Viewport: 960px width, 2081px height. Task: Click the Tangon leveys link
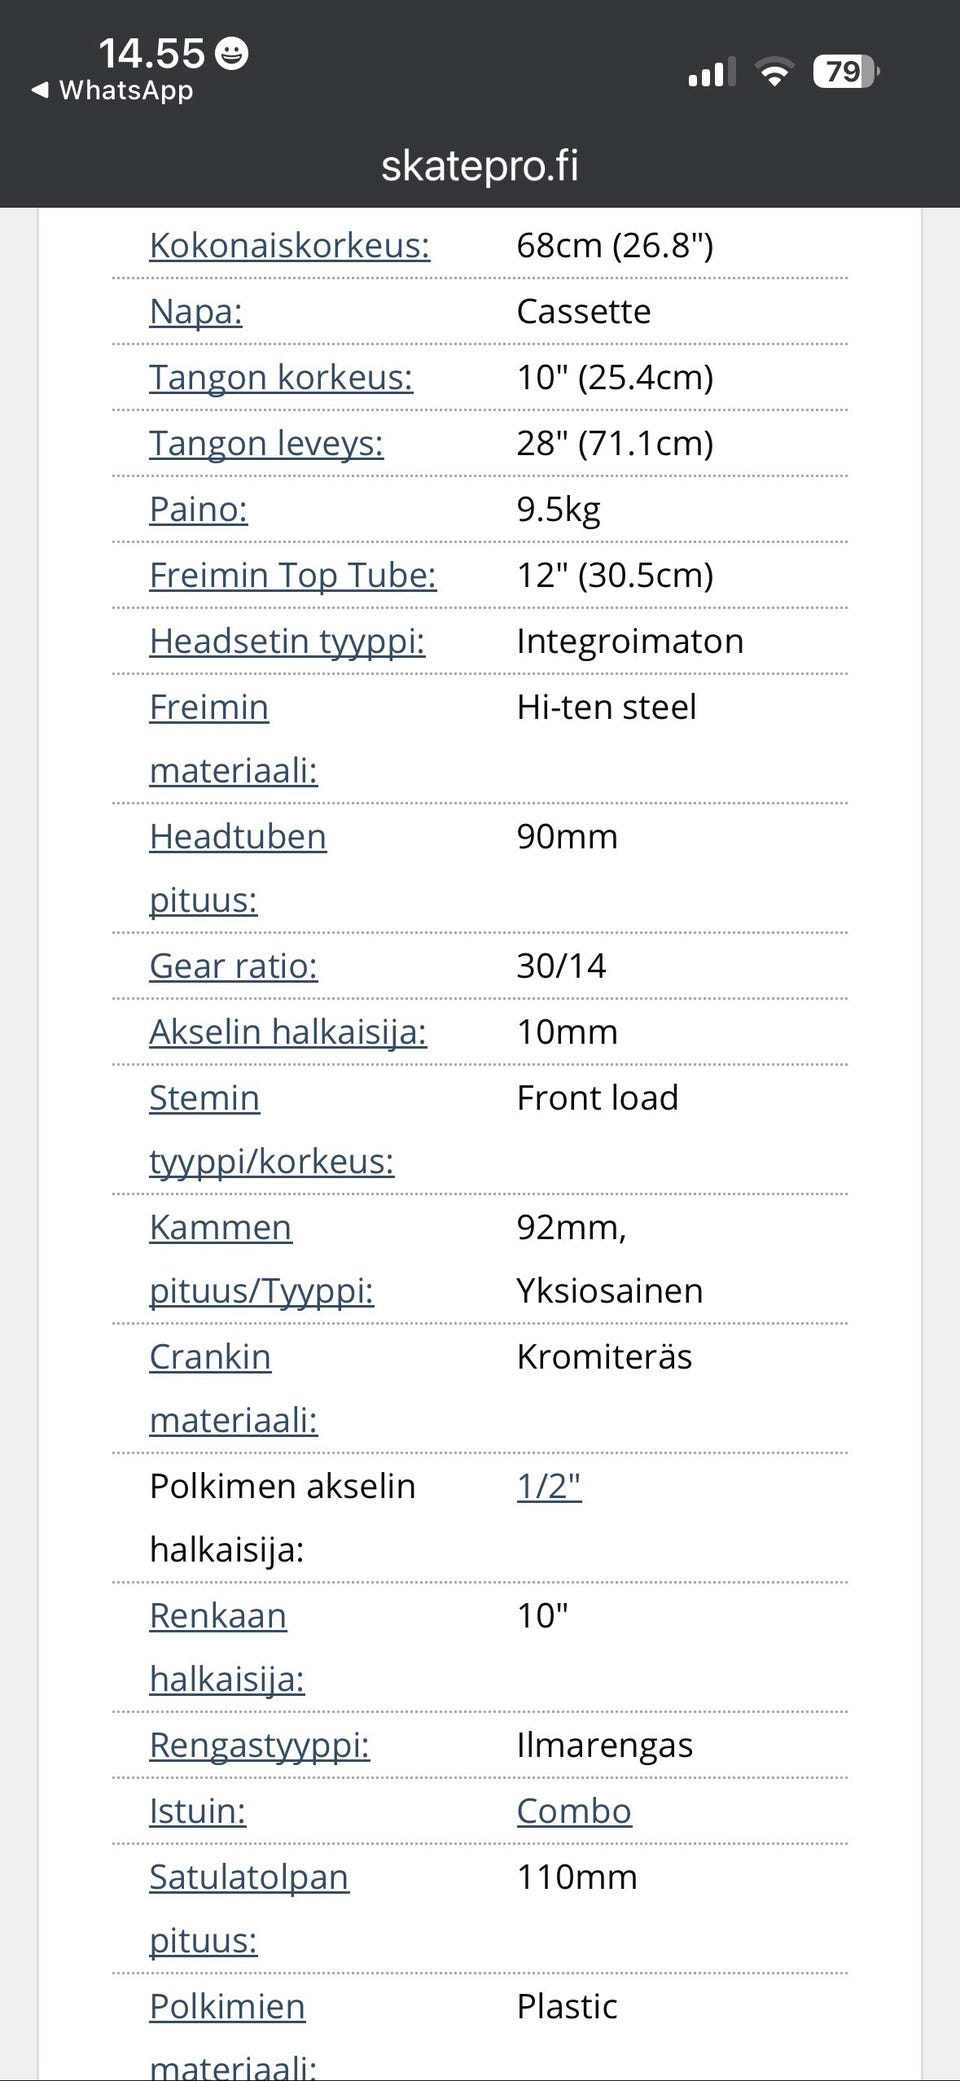[266, 443]
